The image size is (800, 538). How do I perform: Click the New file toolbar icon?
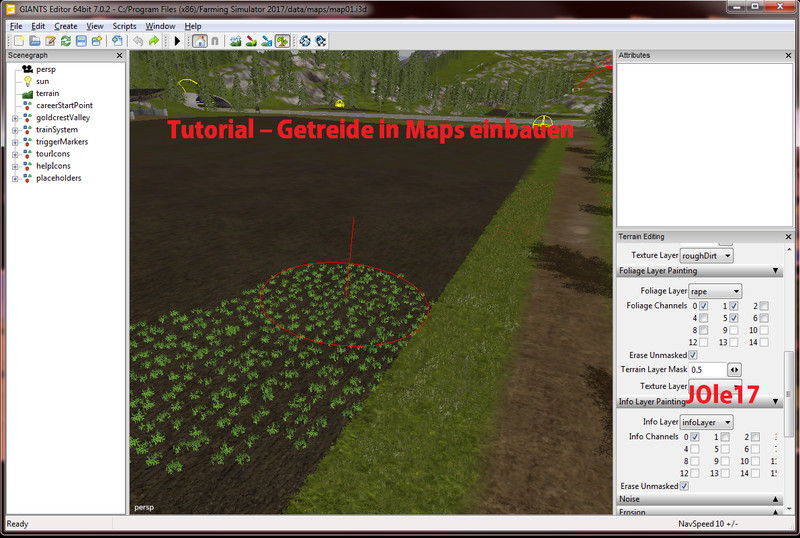coord(19,41)
